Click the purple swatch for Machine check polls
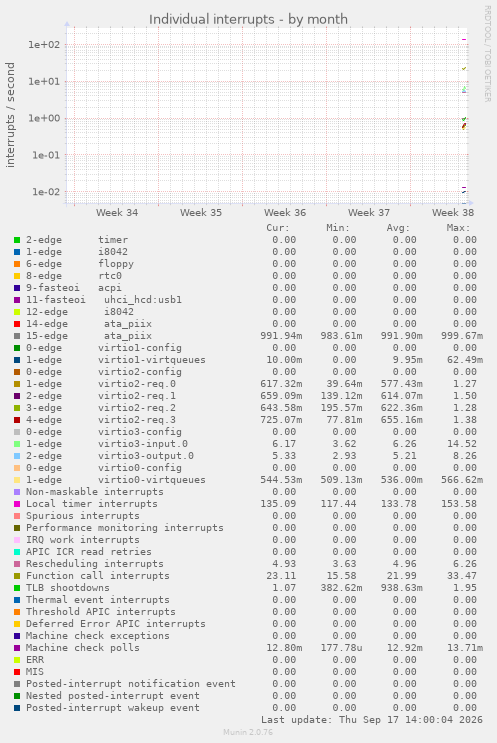497x743 pixels. click(17, 648)
